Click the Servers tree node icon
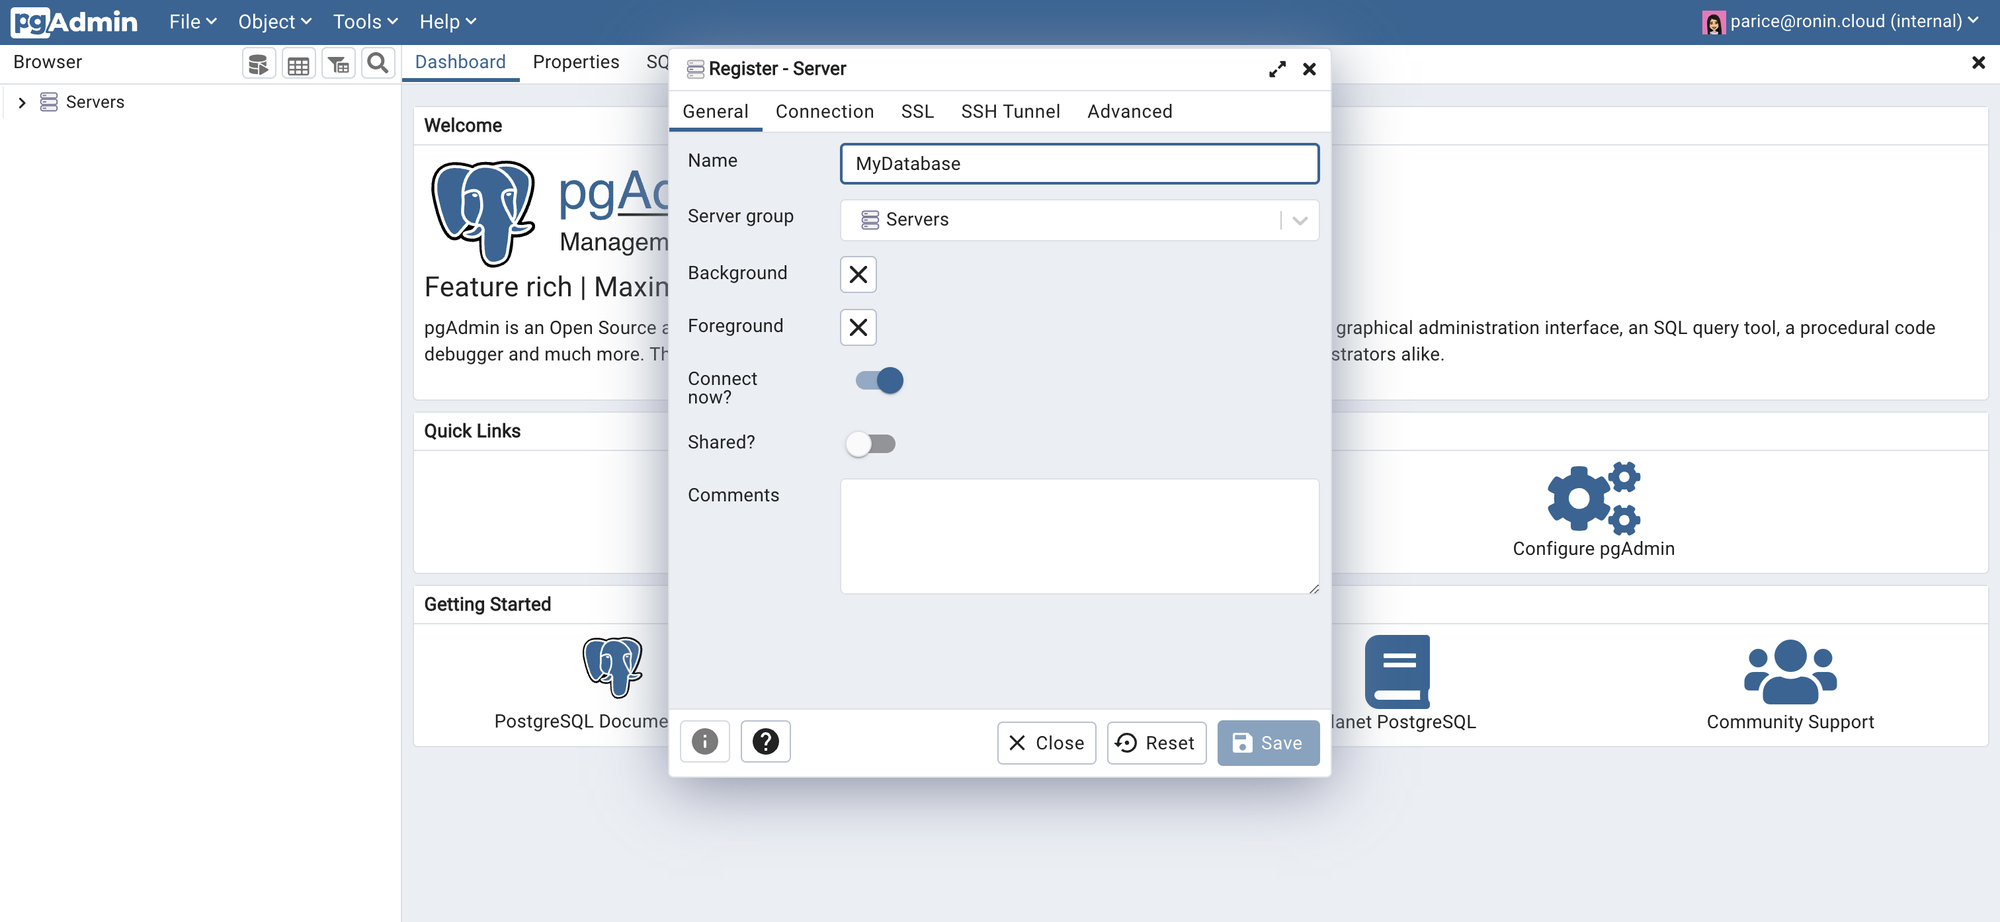The image size is (2000, 922). coord(49,102)
